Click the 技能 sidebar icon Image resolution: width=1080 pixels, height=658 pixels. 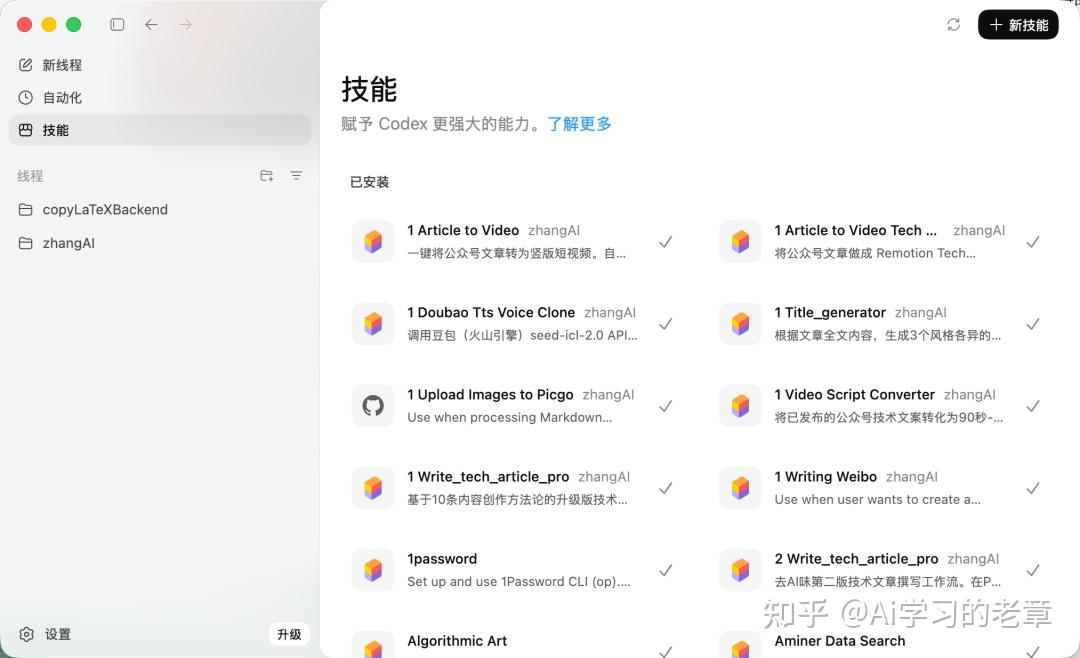coord(25,130)
